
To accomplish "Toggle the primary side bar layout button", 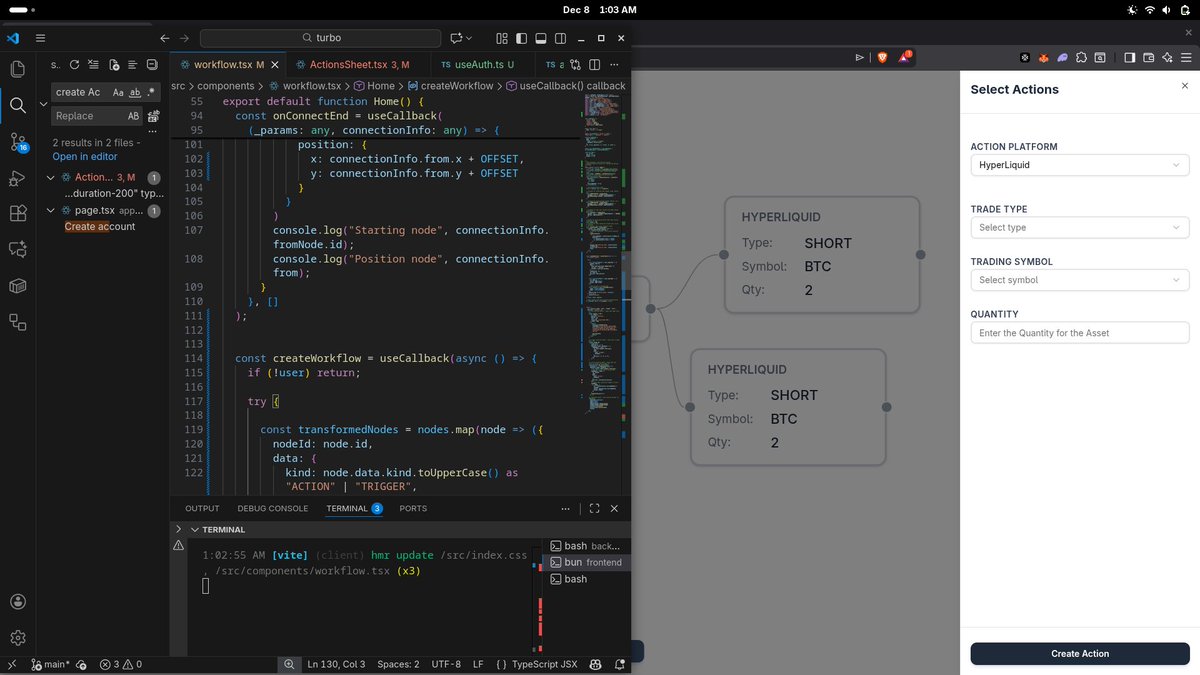I will tap(521, 38).
